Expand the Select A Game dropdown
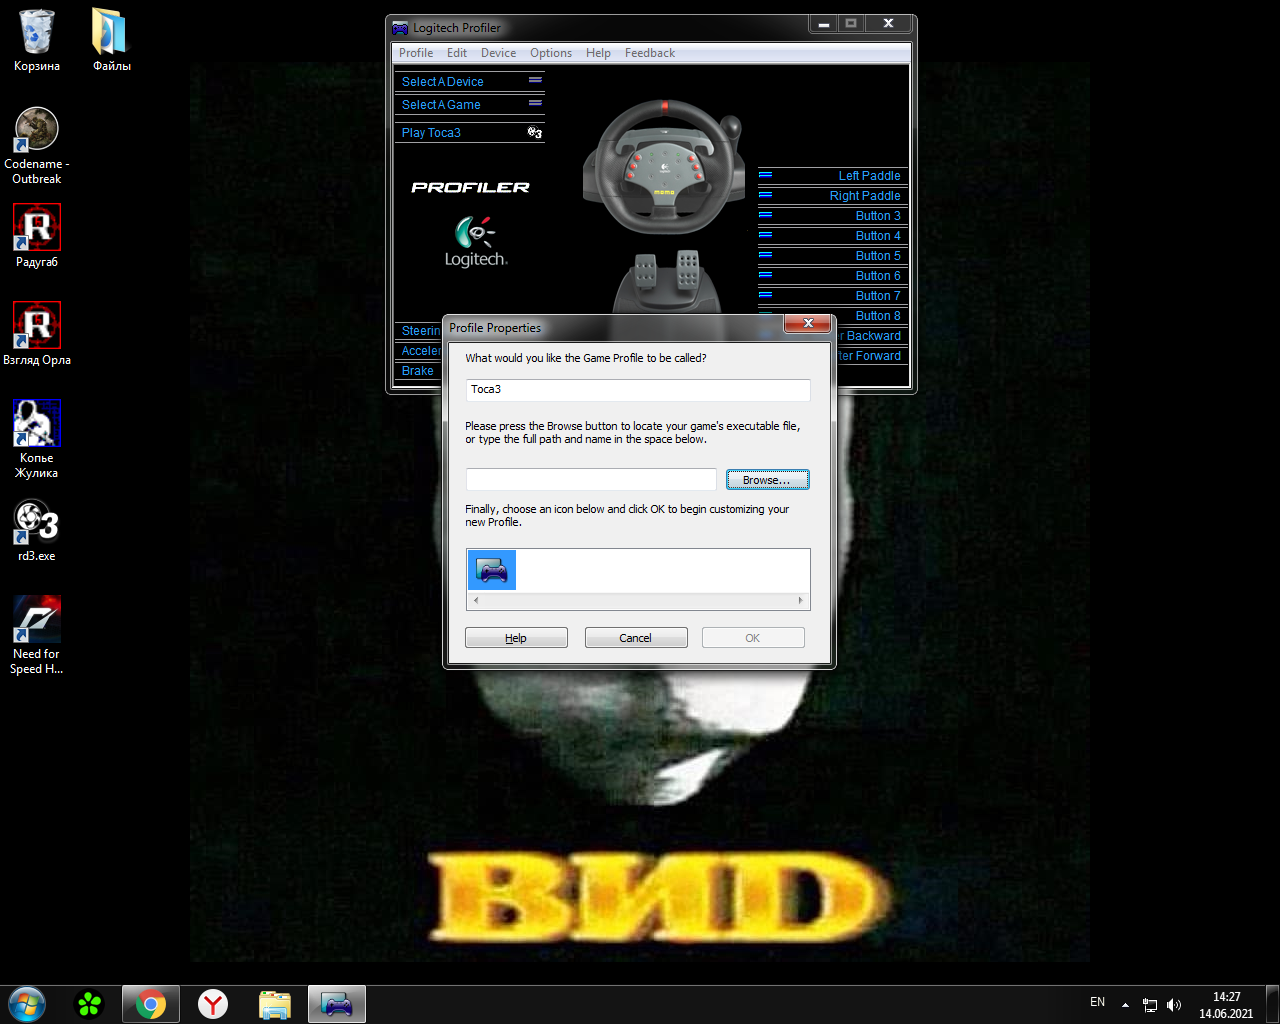Viewport: 1280px width, 1024px height. coord(535,104)
